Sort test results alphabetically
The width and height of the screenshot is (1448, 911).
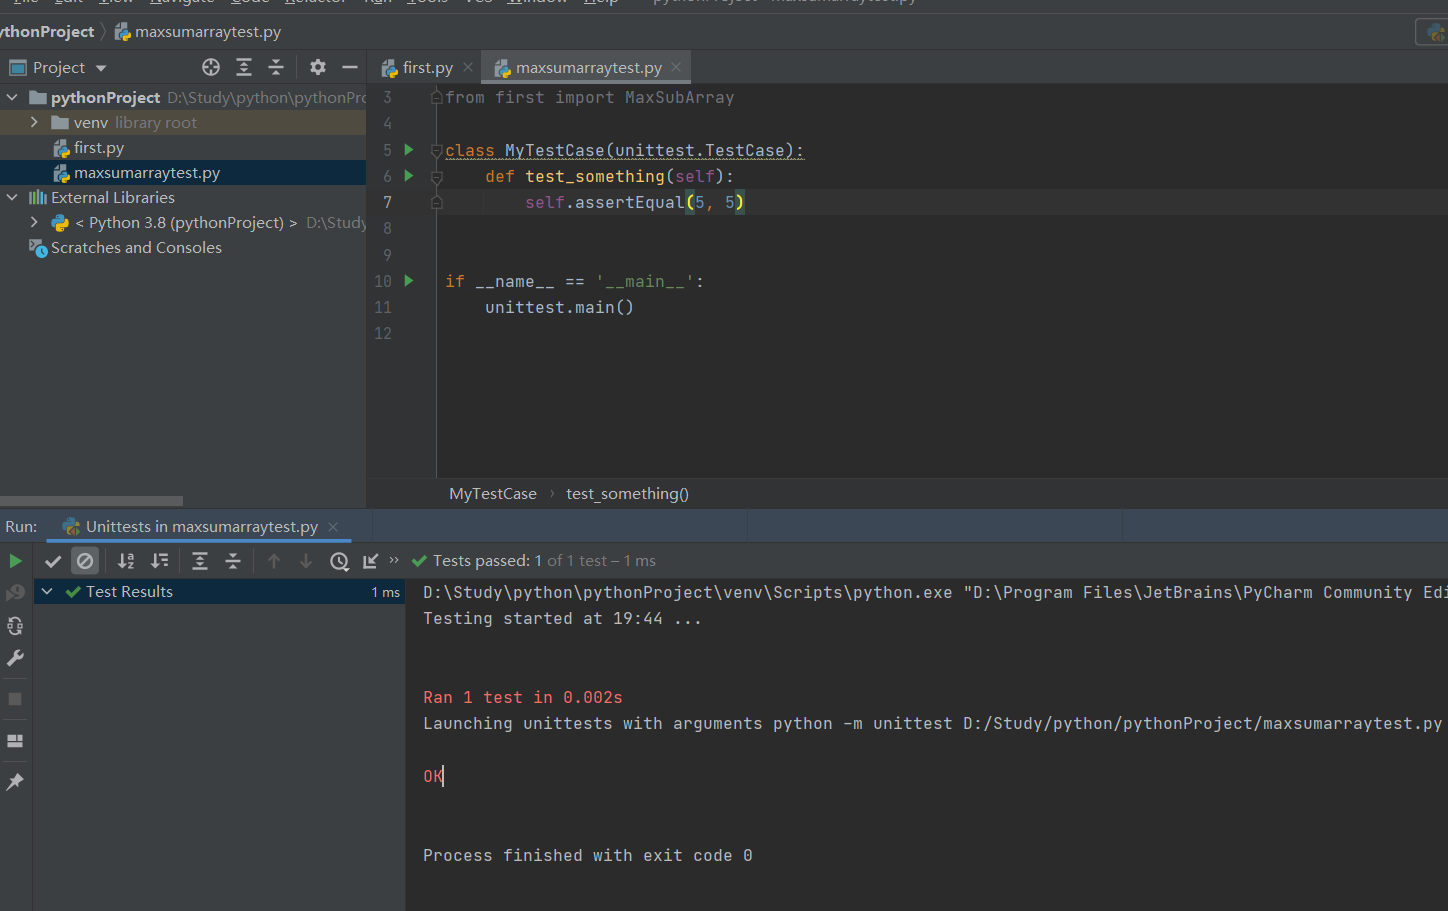[x=126, y=561]
